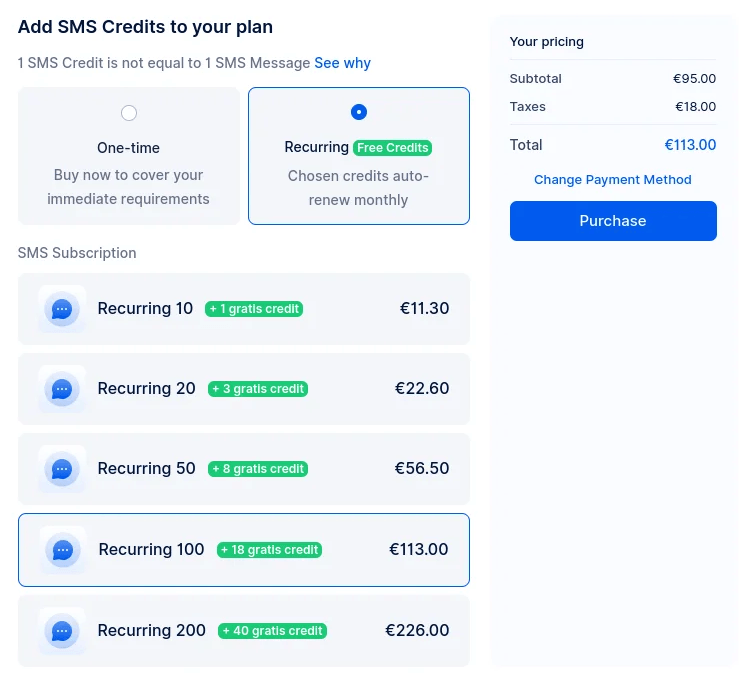Select the One-time radio button
The width and height of the screenshot is (739, 681).
[129, 113]
